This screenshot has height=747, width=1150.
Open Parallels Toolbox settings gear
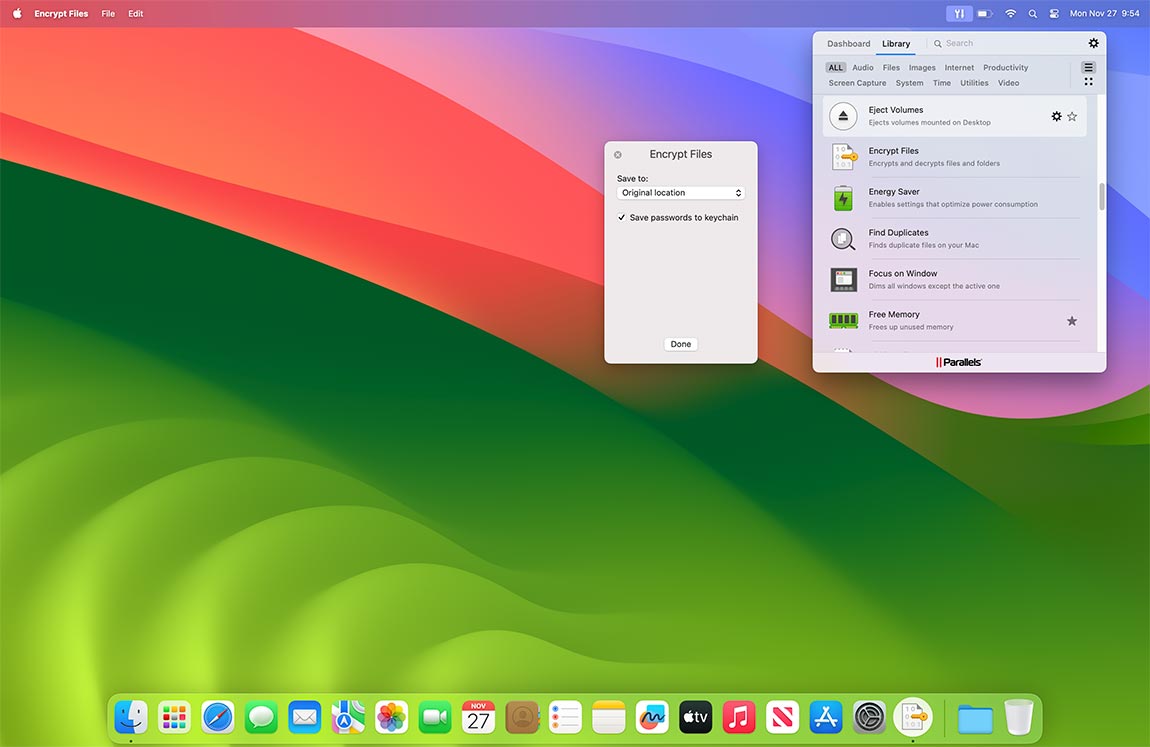[1093, 43]
